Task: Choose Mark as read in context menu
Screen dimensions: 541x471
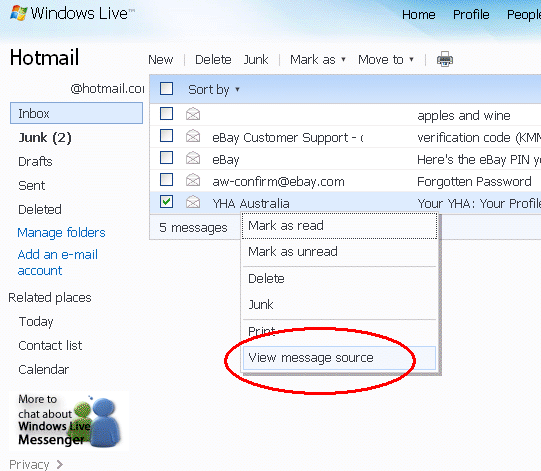Action: click(x=339, y=226)
